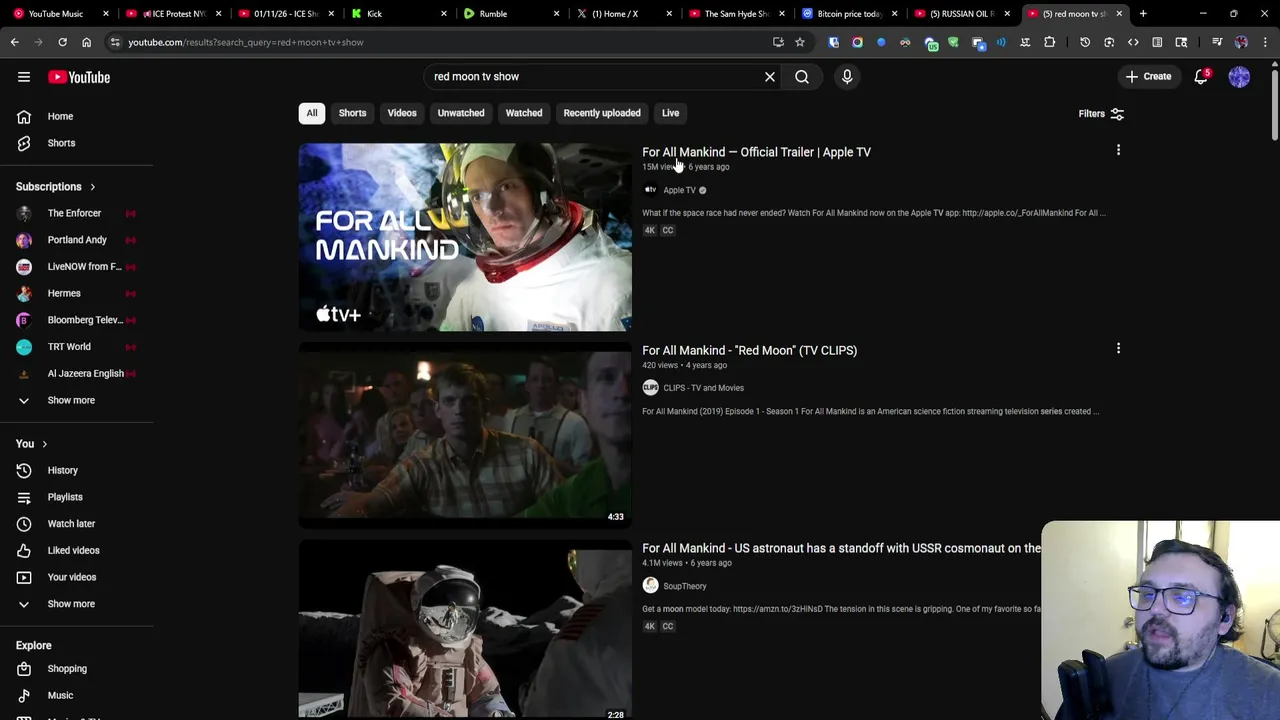Expand the You section chevron
Image resolution: width=1280 pixels, height=720 pixels.
point(44,444)
